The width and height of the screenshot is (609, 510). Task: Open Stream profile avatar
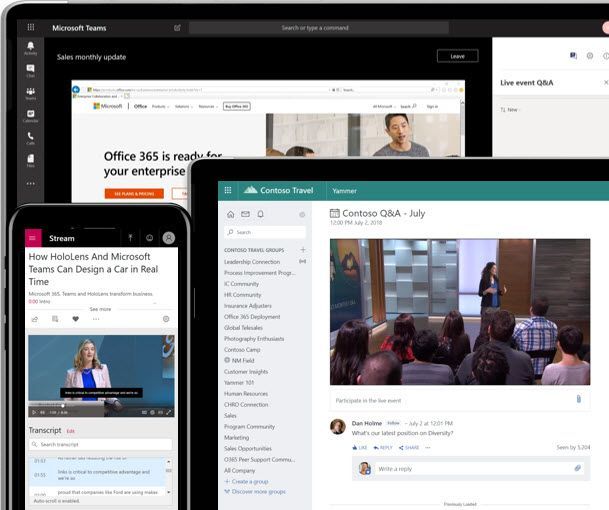click(x=169, y=238)
